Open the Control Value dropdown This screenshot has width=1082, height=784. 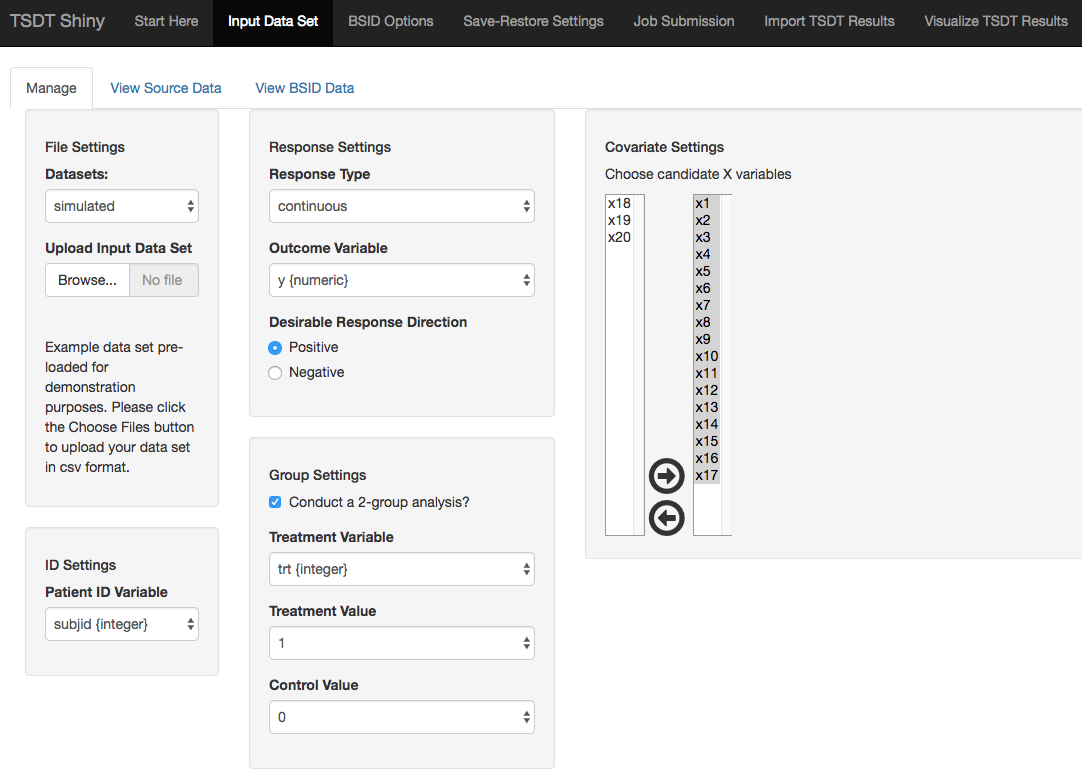[x=402, y=717]
